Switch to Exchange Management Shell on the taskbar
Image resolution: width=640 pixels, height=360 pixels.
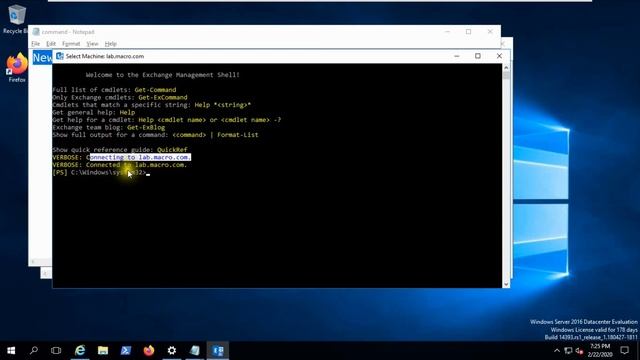click(x=218, y=351)
